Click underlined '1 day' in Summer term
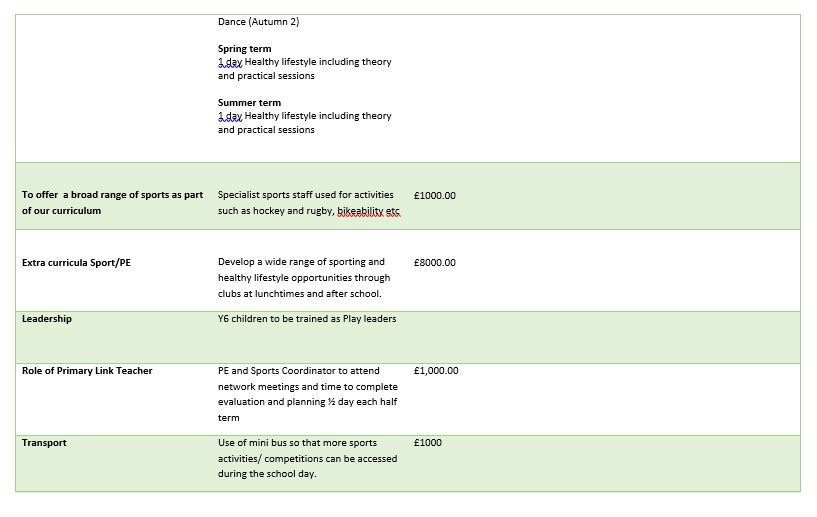The image size is (817, 517). pyautogui.click(x=230, y=116)
